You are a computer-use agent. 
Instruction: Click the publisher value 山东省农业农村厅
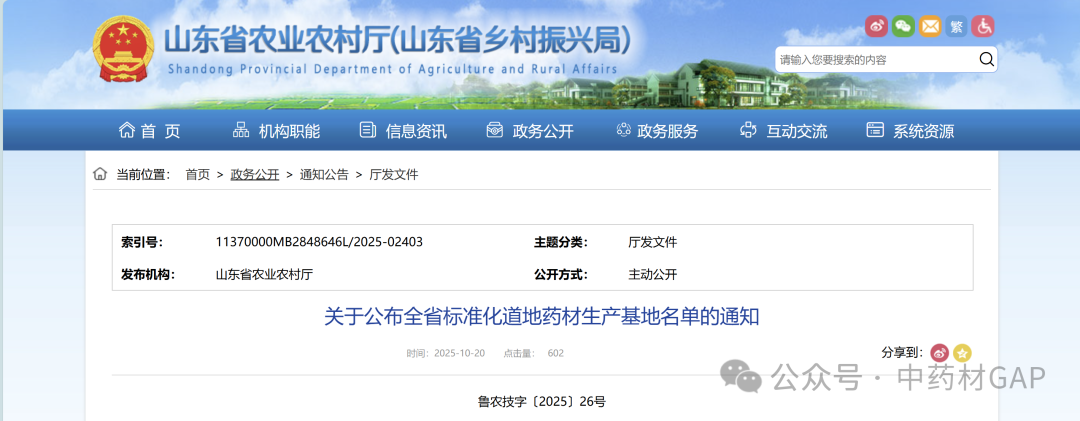pyautogui.click(x=264, y=274)
